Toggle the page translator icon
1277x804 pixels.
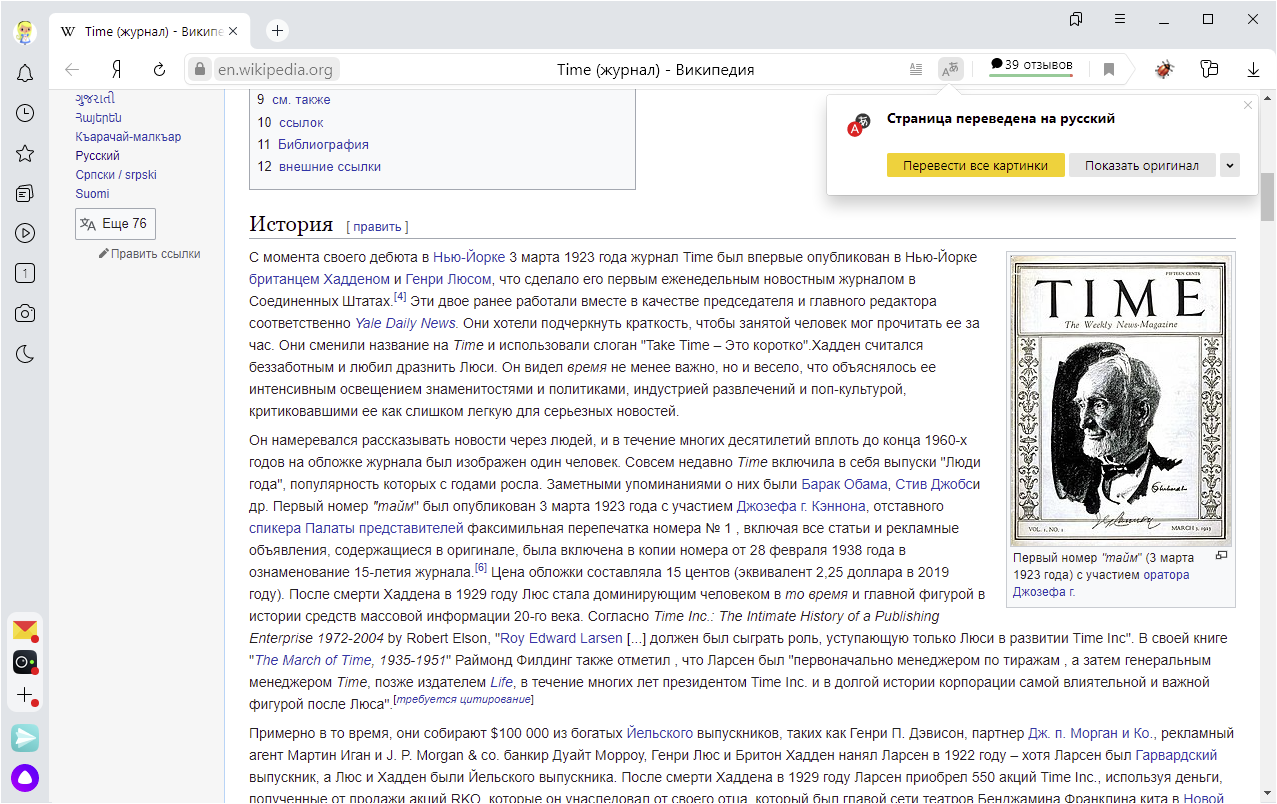point(950,70)
